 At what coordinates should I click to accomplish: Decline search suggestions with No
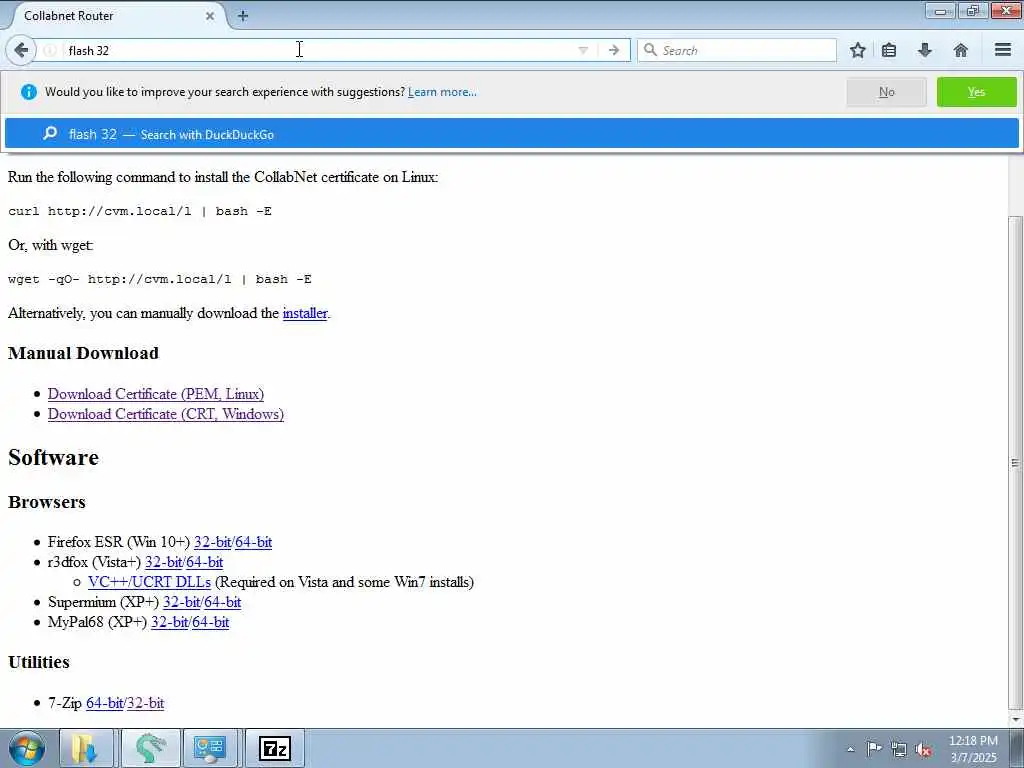(x=886, y=92)
